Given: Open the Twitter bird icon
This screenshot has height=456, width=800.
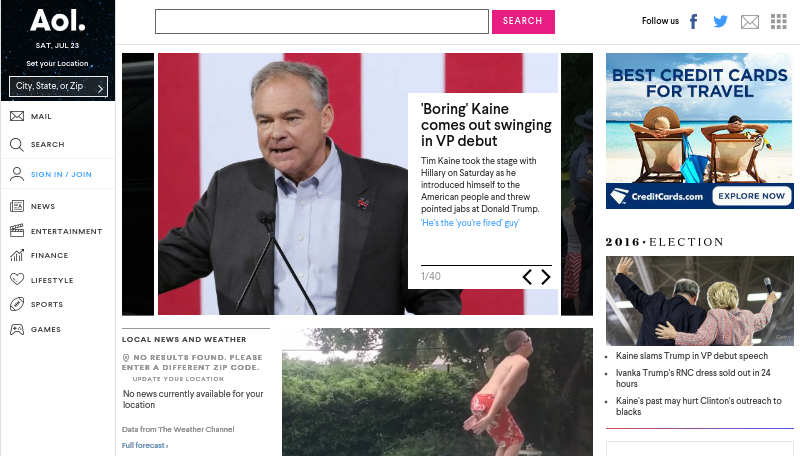Looking at the screenshot, I should (720, 21).
